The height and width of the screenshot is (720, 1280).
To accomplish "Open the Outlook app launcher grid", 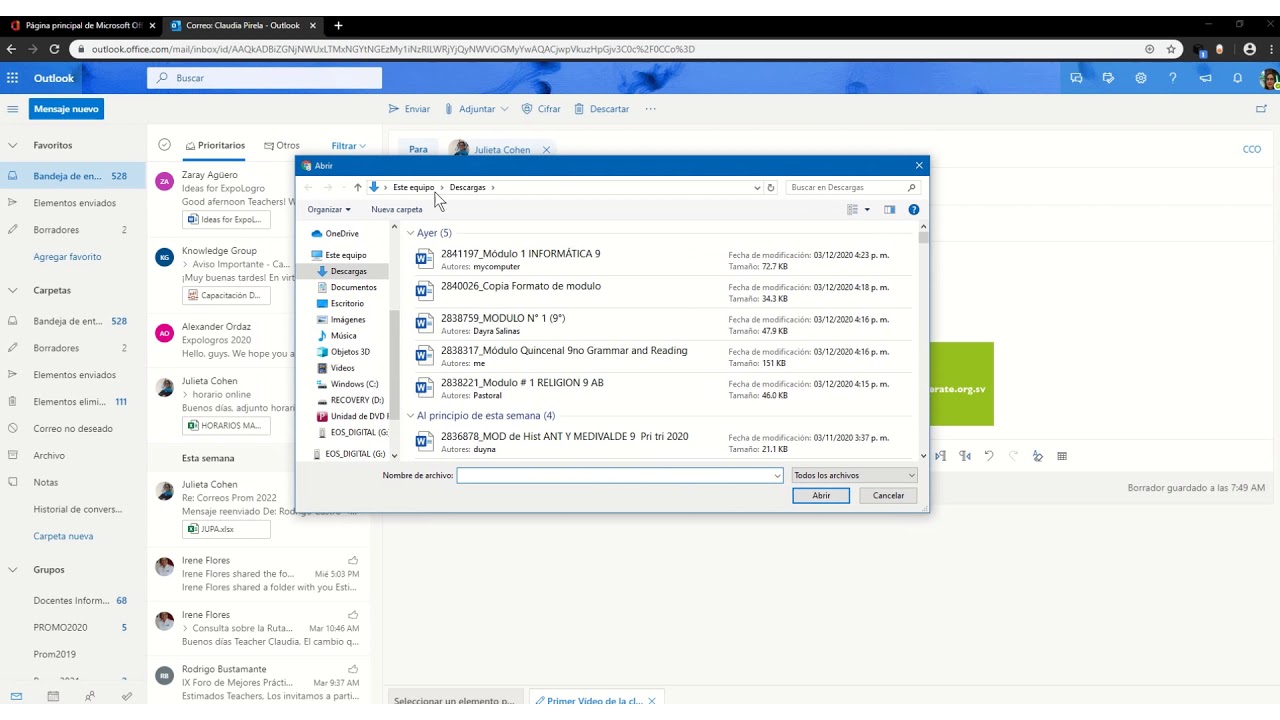I will click(12, 78).
